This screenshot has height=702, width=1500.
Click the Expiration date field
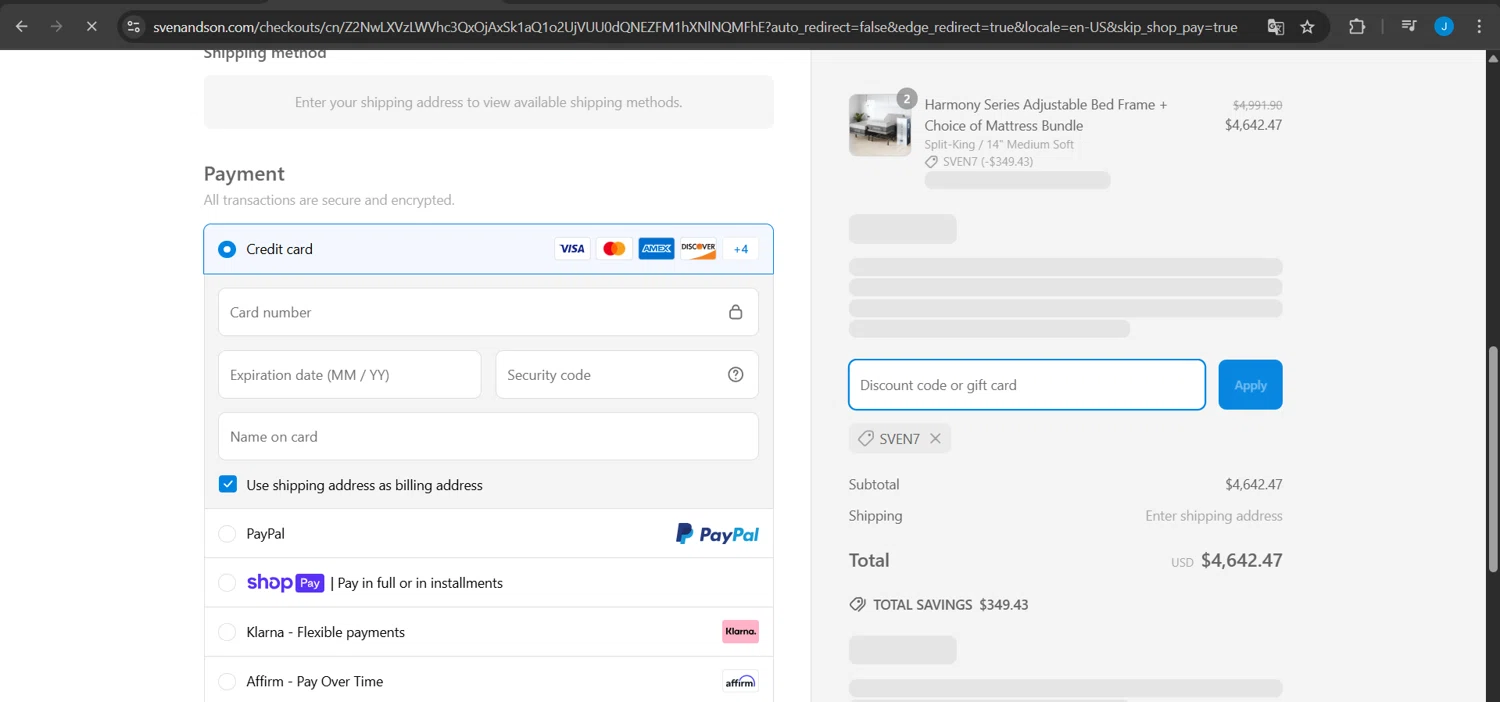pyautogui.click(x=349, y=374)
